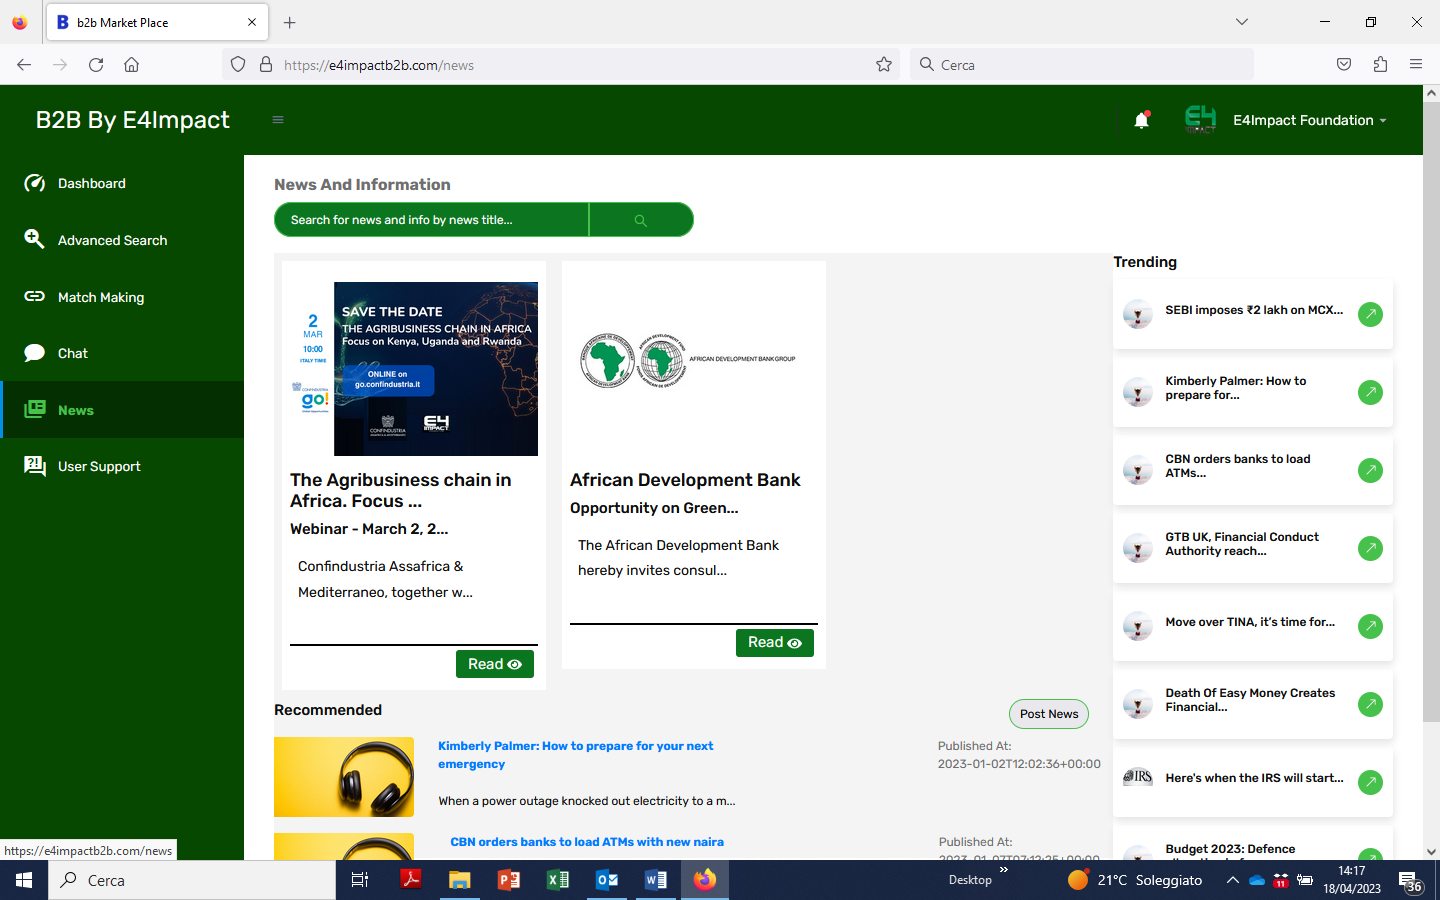
Task: Focus the news title search field
Action: [x=432, y=220]
